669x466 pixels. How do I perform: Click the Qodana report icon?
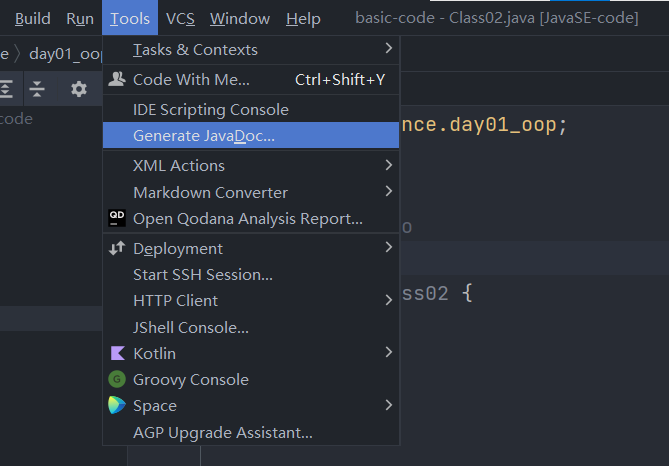[117, 218]
